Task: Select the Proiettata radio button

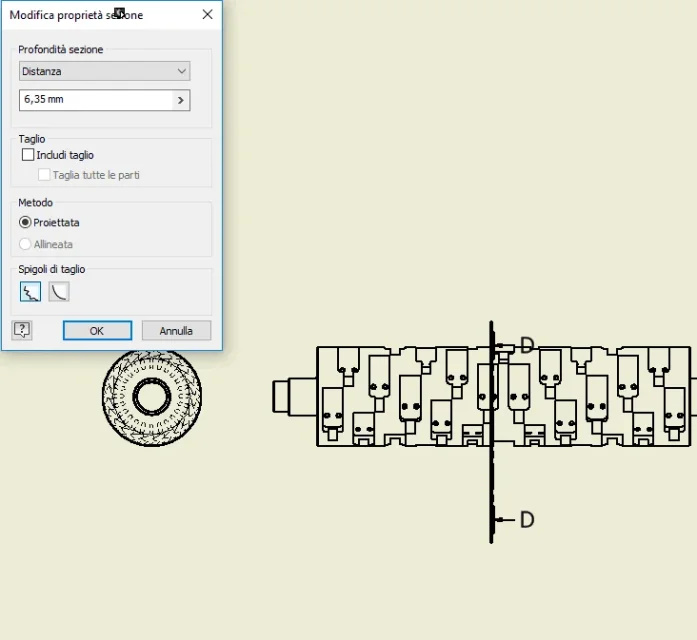Action: pyautogui.click(x=25, y=222)
